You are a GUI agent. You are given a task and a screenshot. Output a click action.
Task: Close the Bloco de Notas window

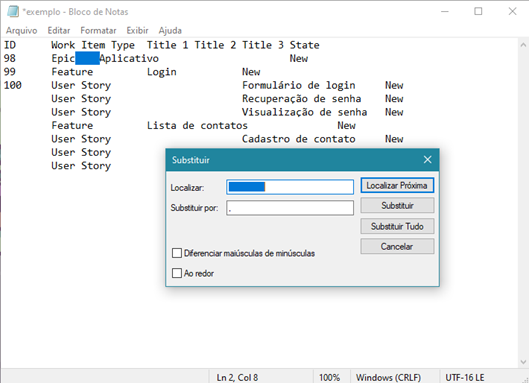click(x=512, y=11)
